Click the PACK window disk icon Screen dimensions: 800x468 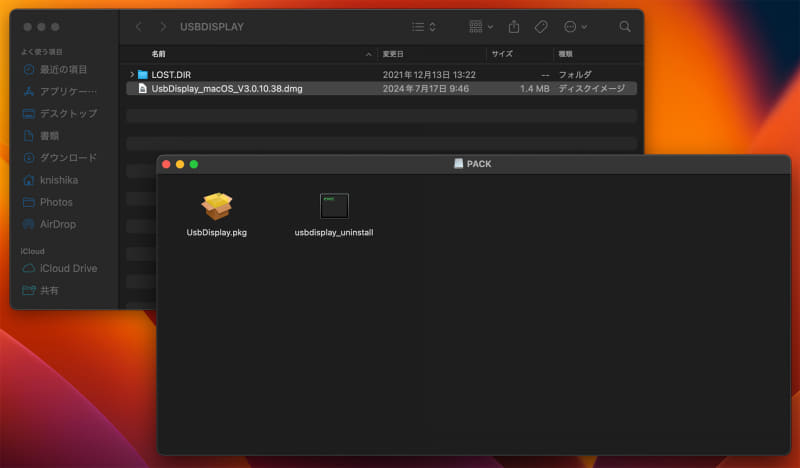coord(458,163)
